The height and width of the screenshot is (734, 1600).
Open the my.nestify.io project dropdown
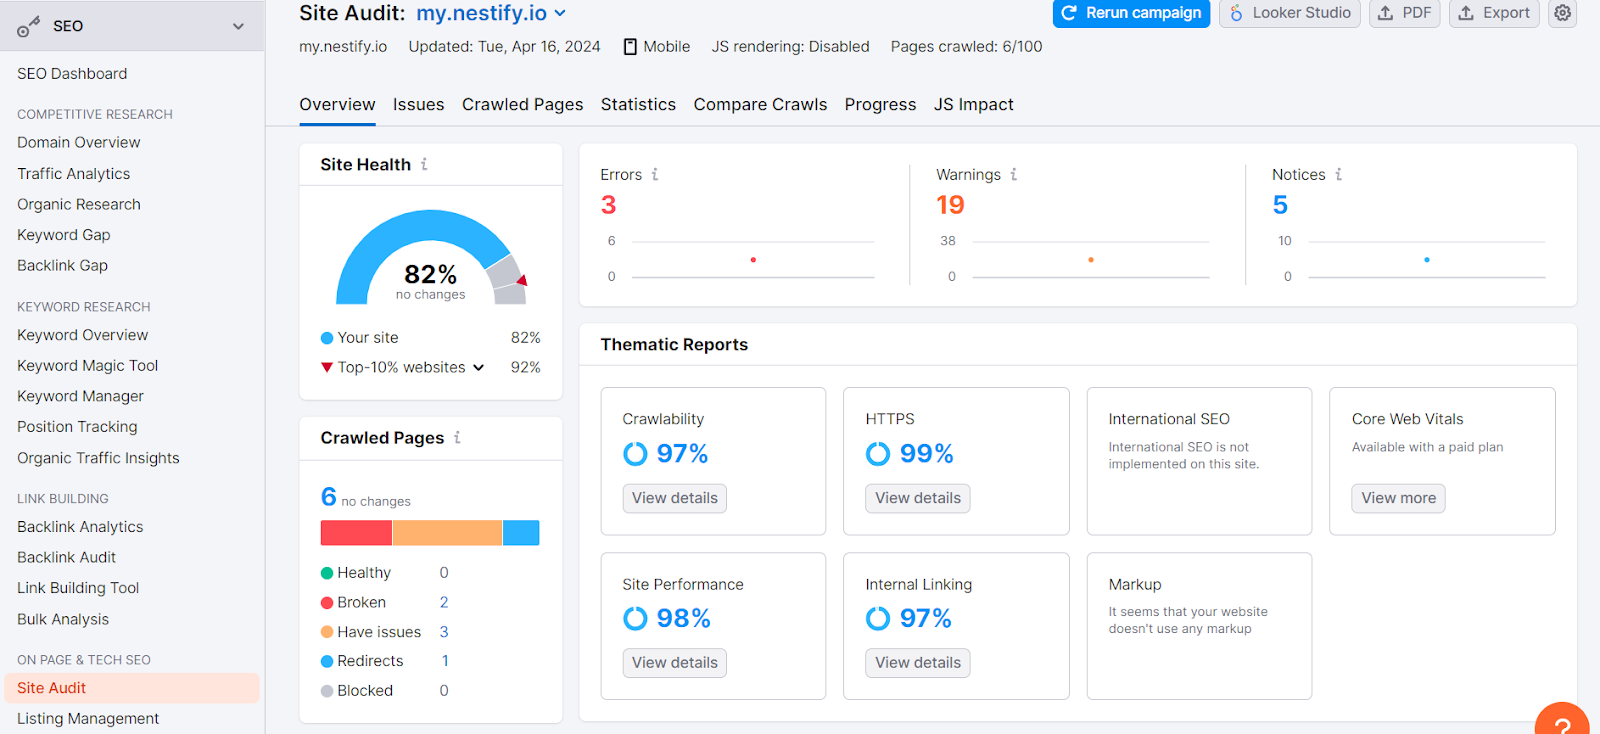click(x=491, y=13)
